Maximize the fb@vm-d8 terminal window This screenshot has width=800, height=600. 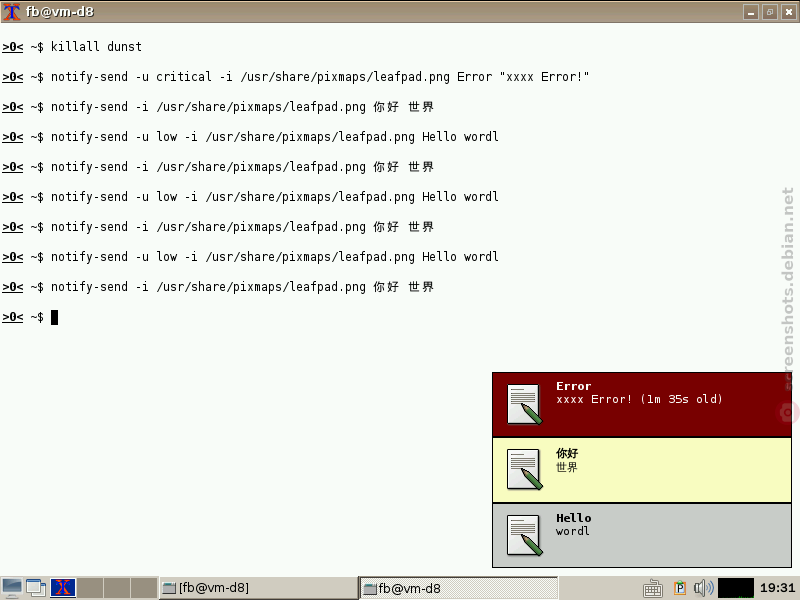[x=770, y=12]
